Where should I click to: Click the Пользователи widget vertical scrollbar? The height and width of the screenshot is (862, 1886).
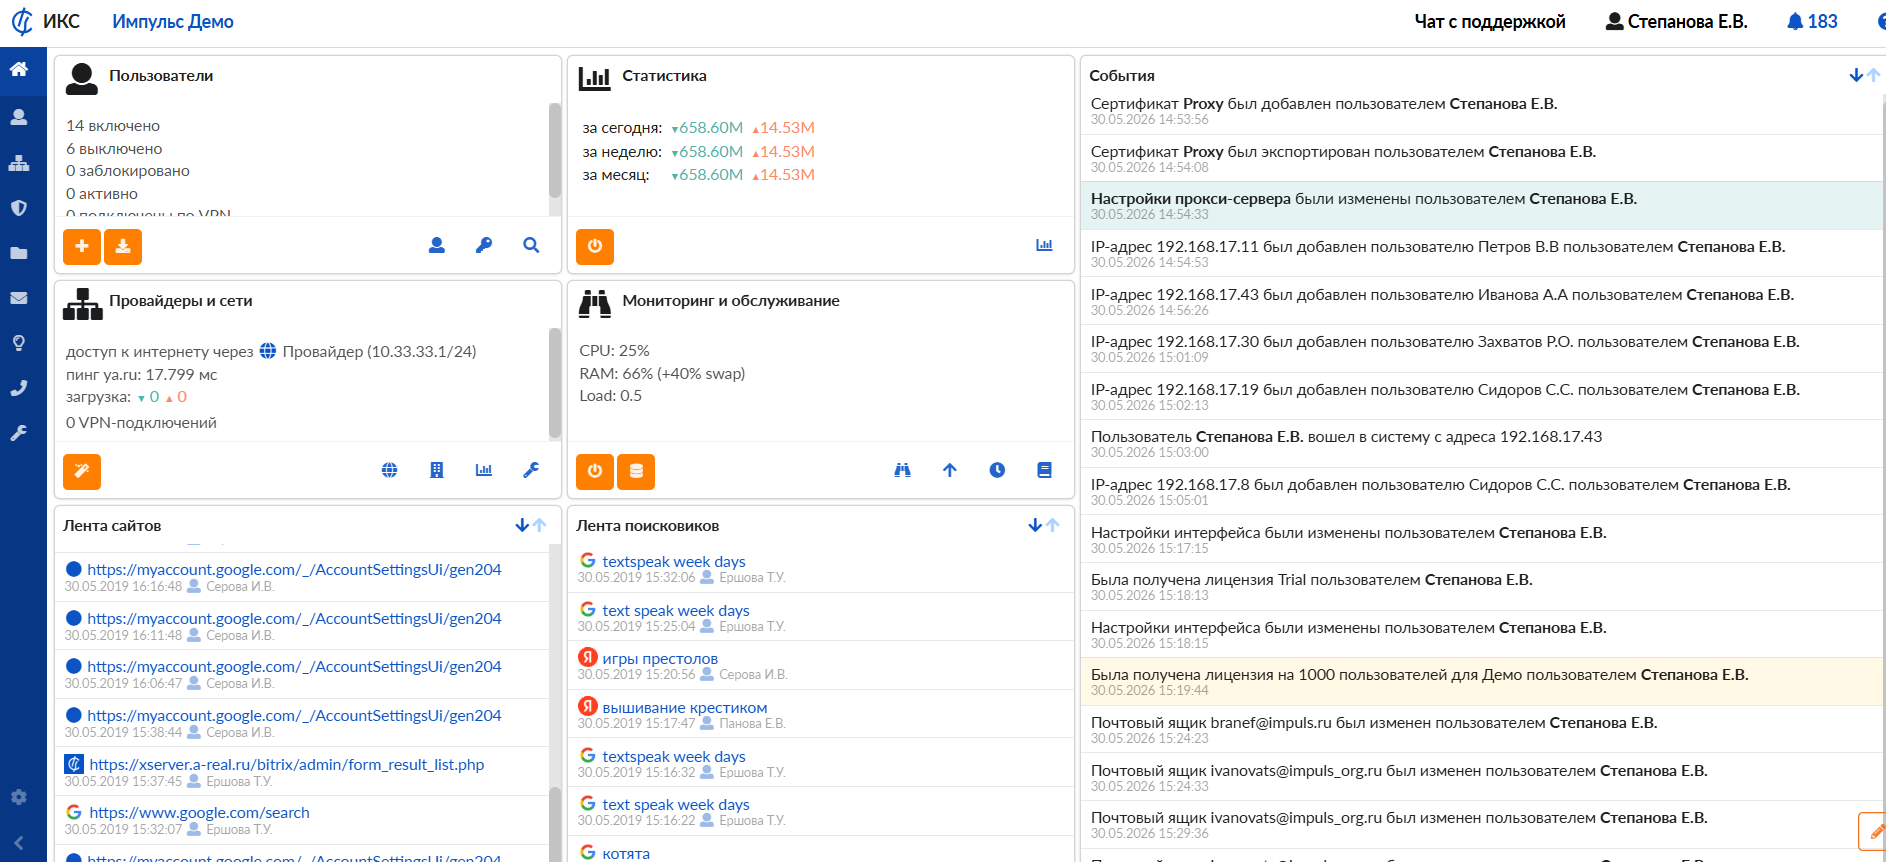tap(555, 150)
